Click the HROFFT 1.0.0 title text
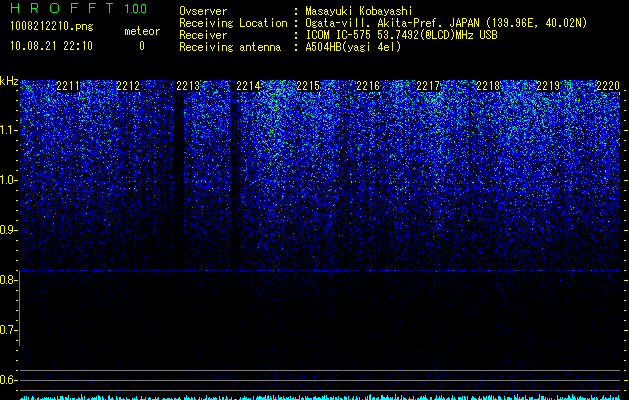The height and width of the screenshot is (400, 629). point(79,8)
